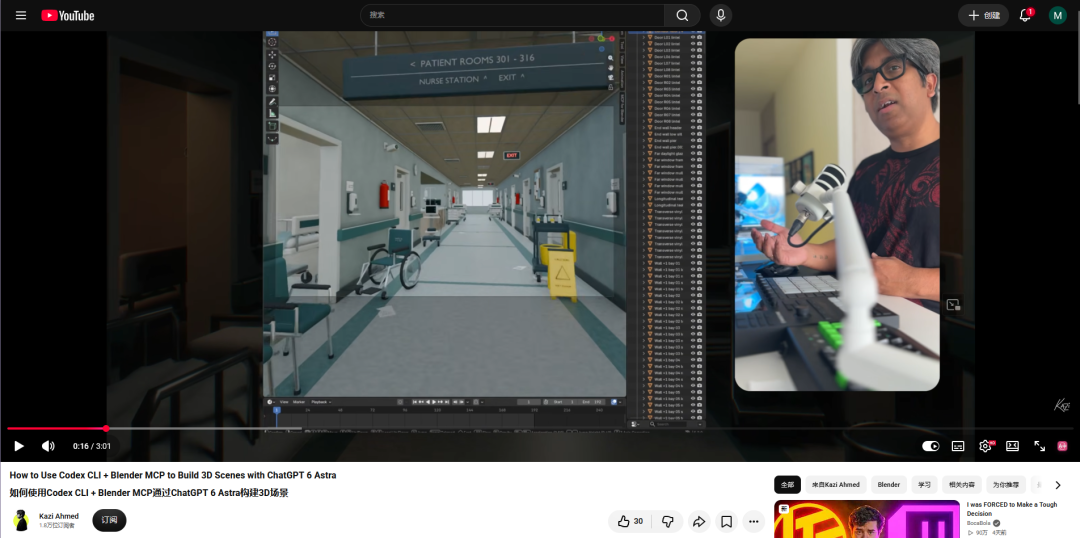The image size is (1080, 538).
Task: Select the 学习 filter chip
Action: click(x=924, y=484)
